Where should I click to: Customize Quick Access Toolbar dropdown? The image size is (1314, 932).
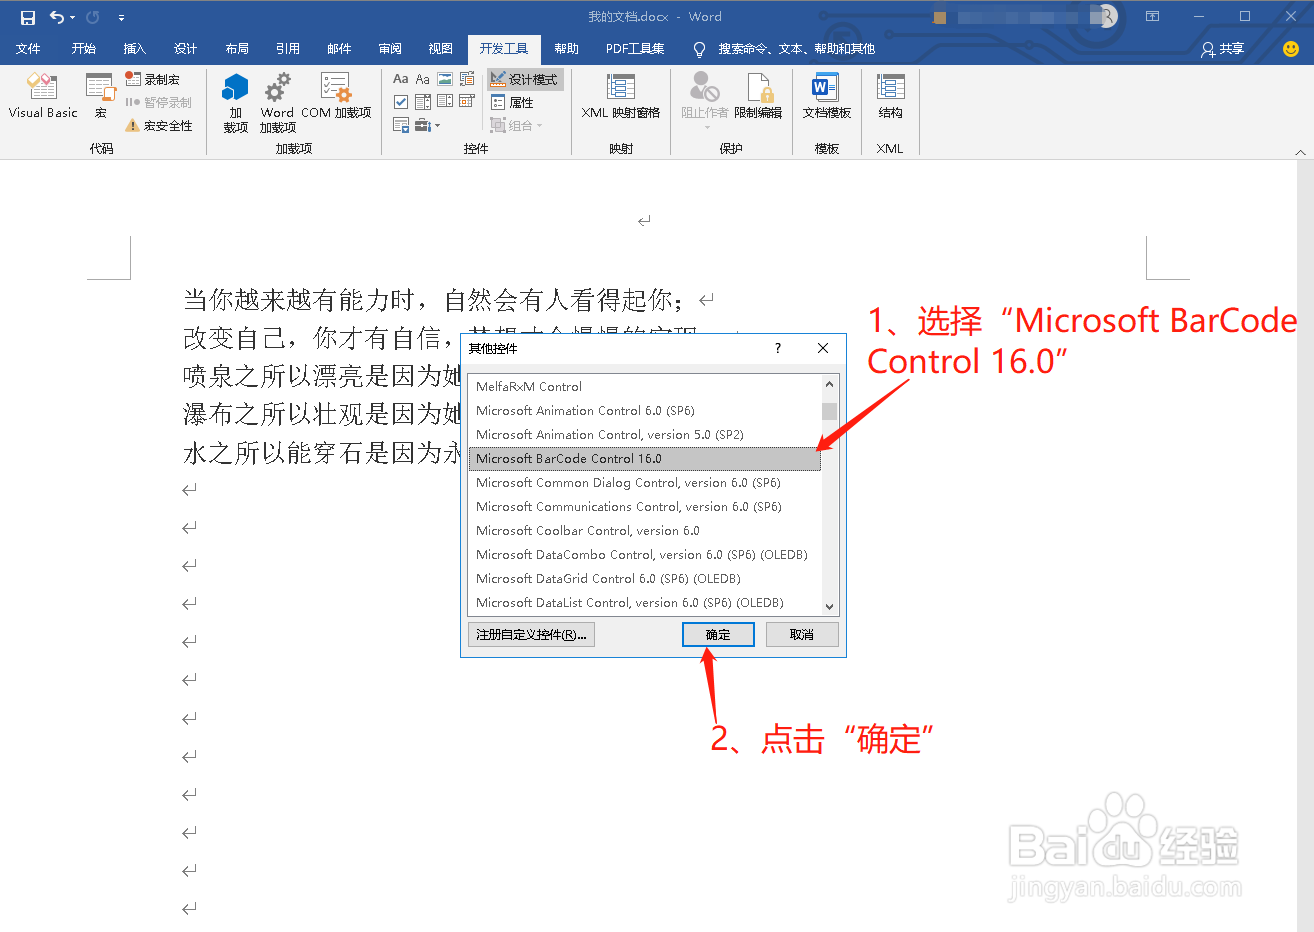121,17
